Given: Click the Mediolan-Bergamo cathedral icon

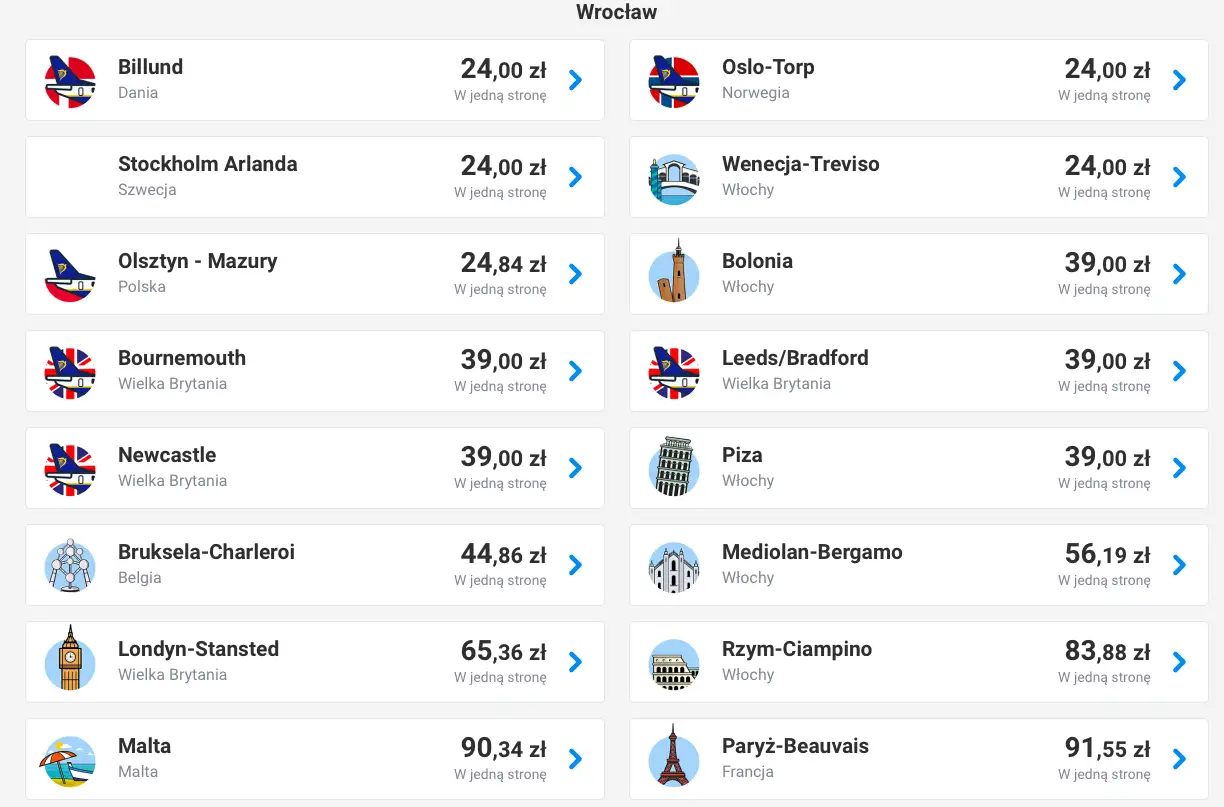Looking at the screenshot, I should tap(674, 566).
